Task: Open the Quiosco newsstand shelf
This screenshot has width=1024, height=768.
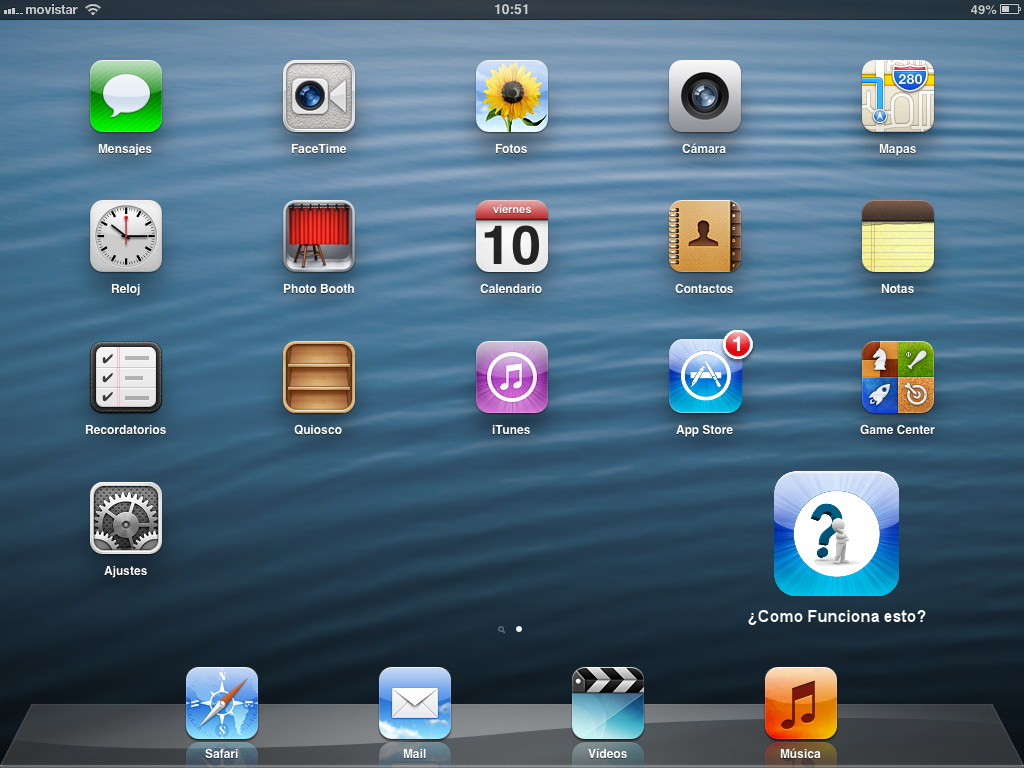Action: 319,377
